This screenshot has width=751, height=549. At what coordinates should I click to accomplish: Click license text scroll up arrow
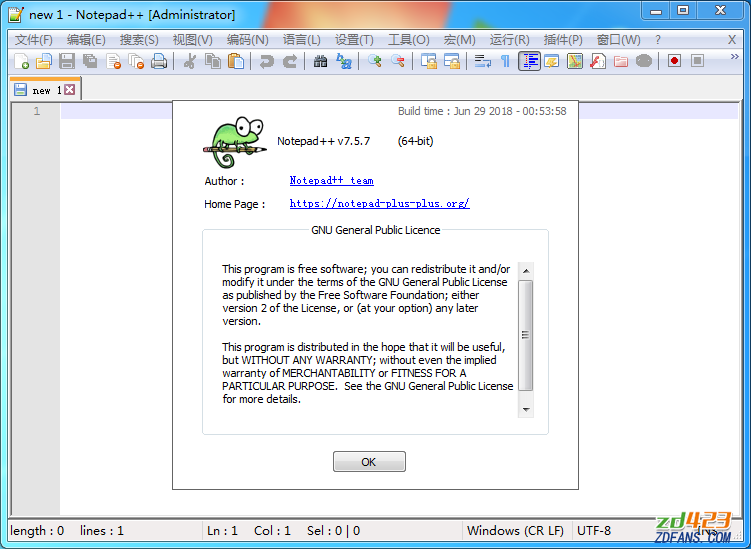tap(526, 271)
